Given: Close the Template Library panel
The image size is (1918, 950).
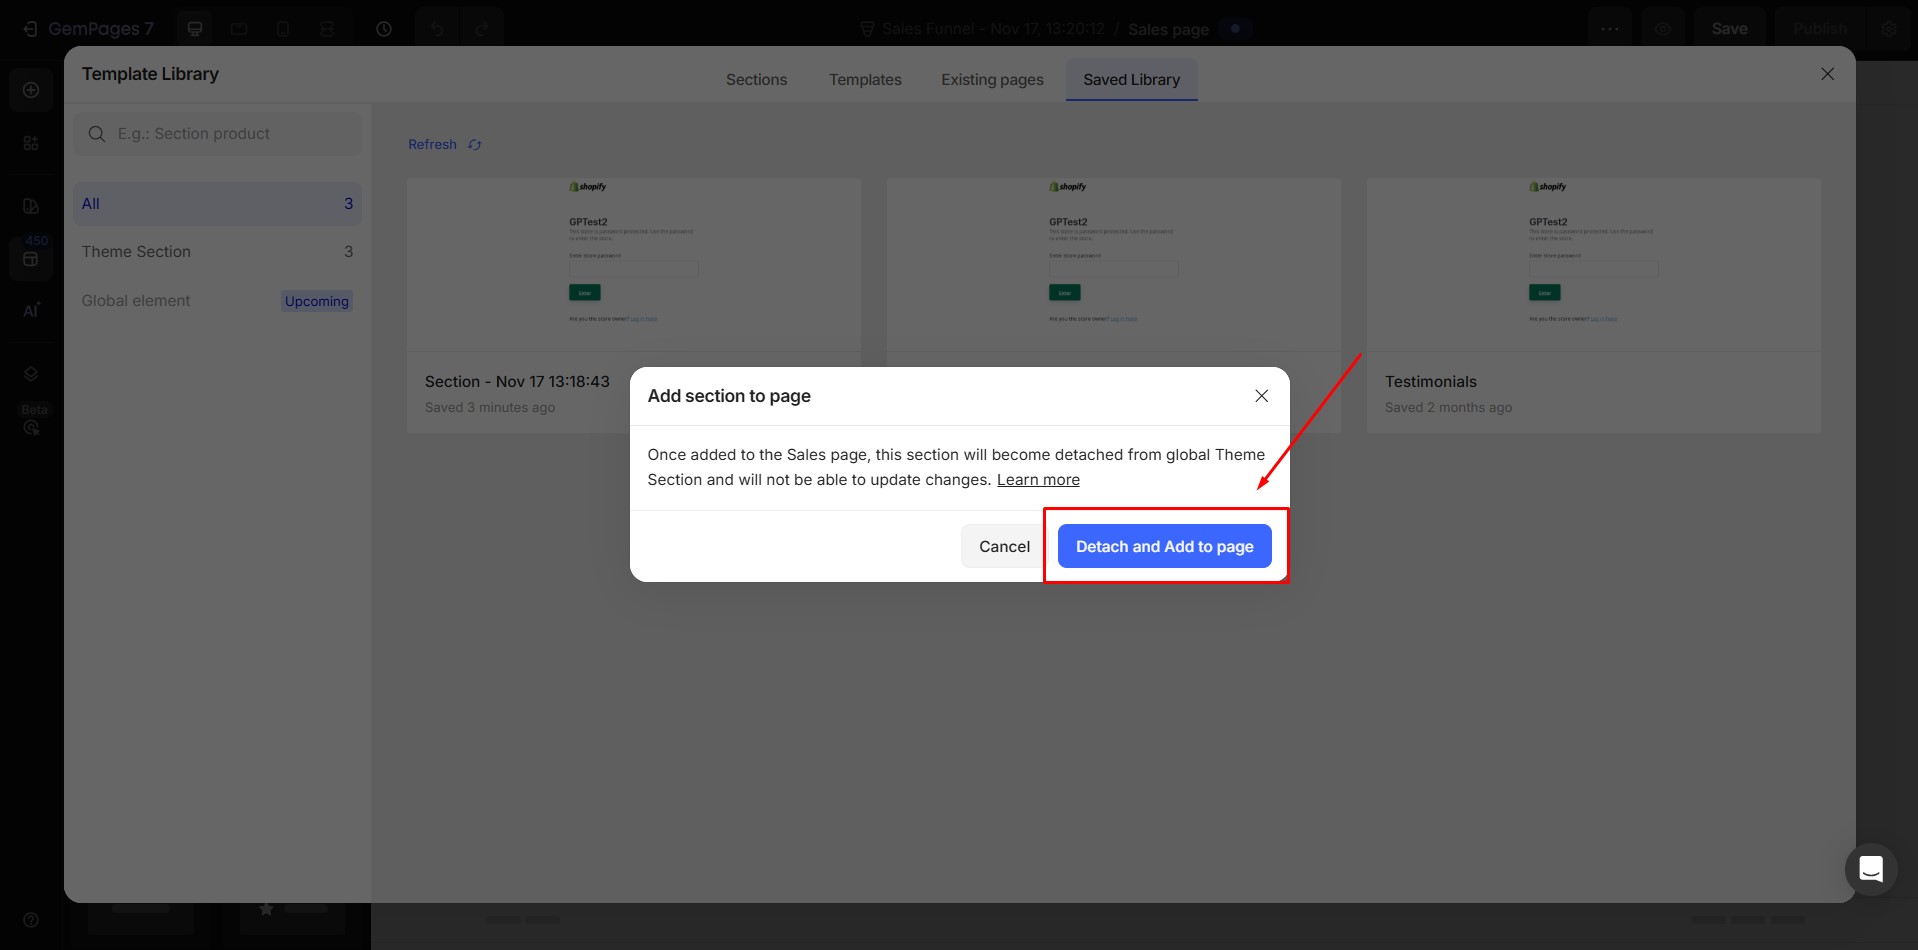Looking at the screenshot, I should tap(1827, 74).
